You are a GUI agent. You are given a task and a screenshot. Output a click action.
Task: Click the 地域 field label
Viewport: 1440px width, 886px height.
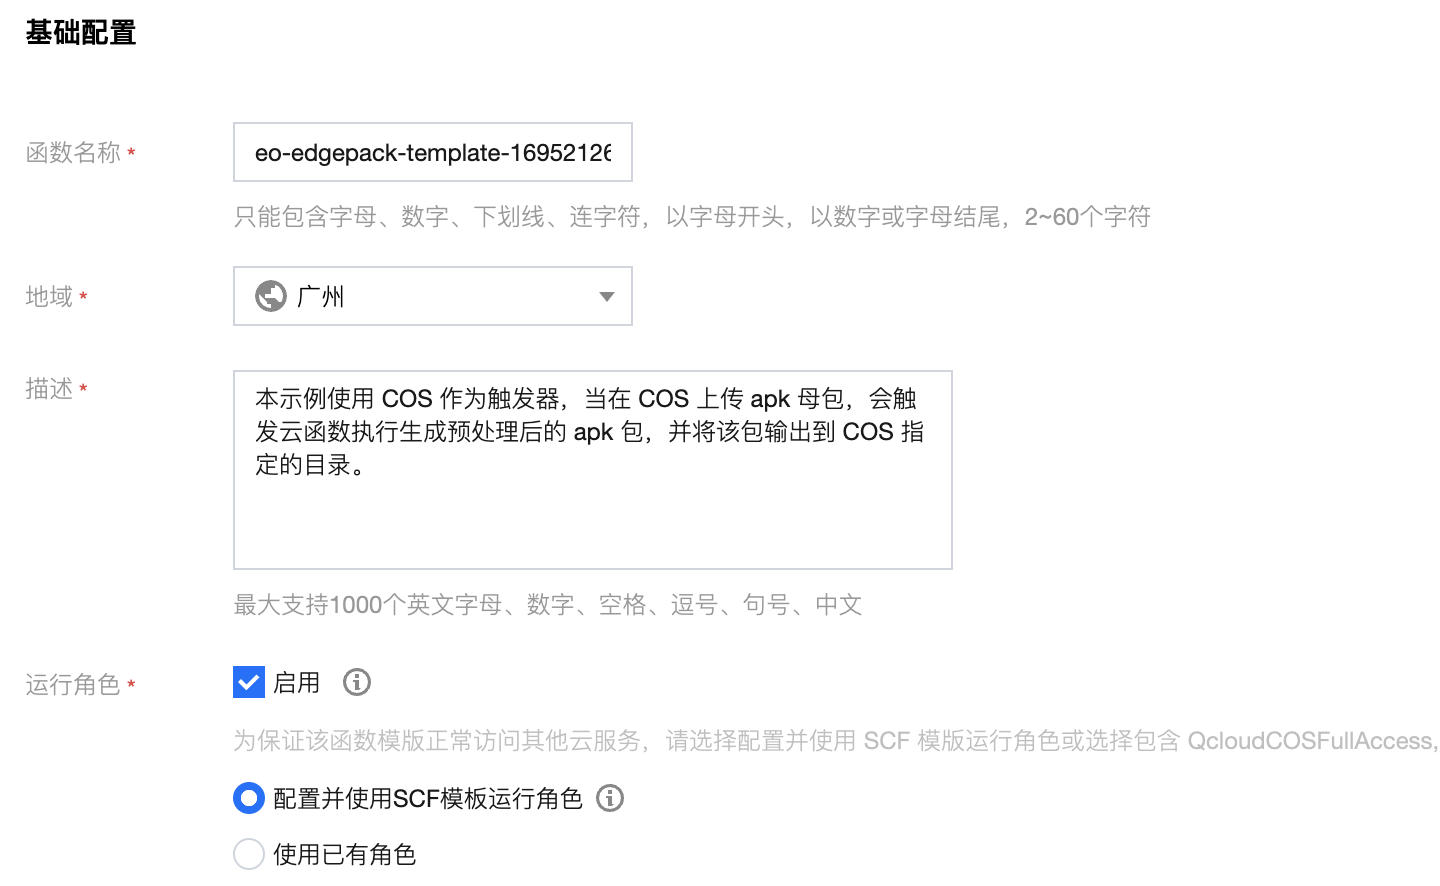click(x=49, y=296)
